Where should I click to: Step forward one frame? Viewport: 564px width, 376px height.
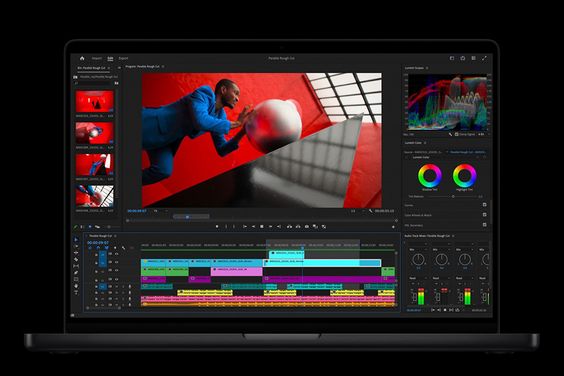pos(270,226)
